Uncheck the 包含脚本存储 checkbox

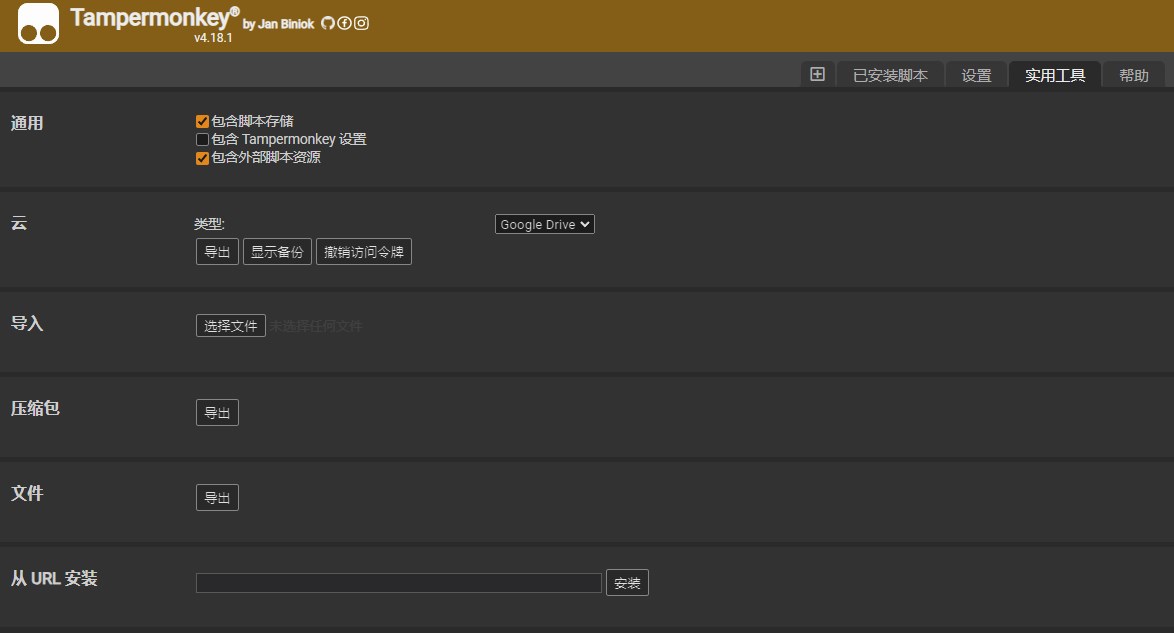click(x=202, y=121)
